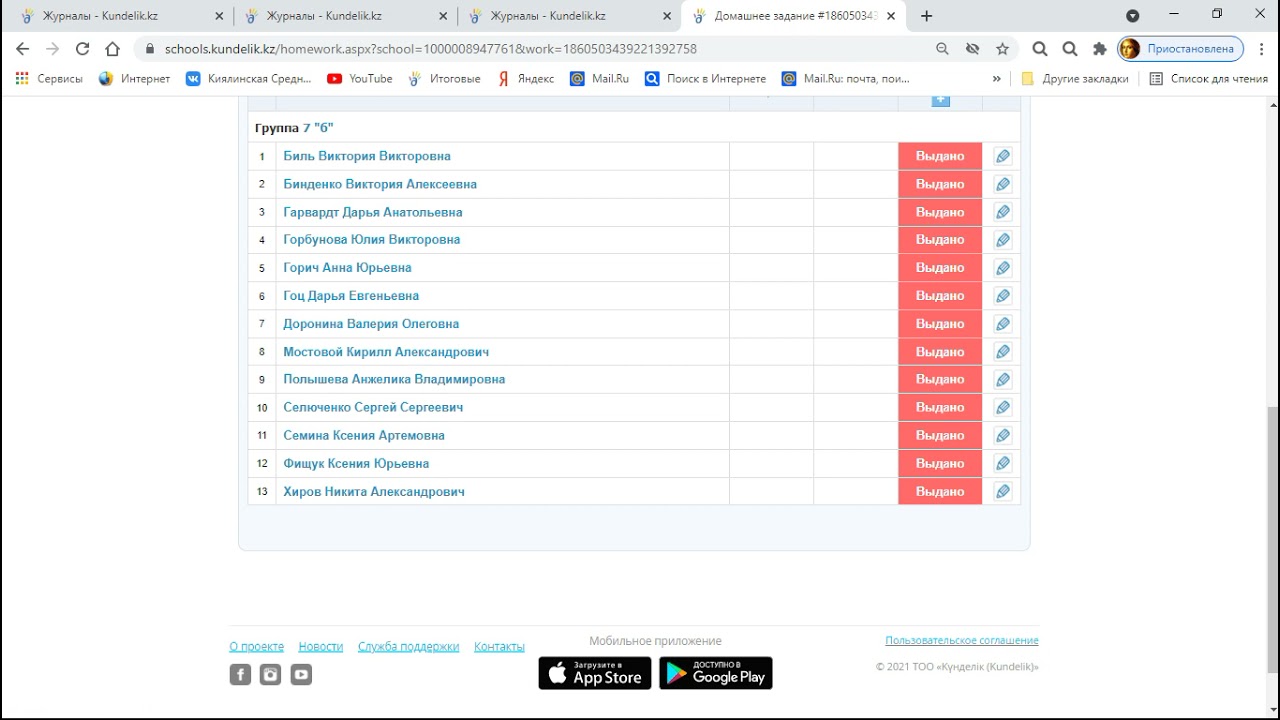Open Instagram social icon in footer
The image size is (1280, 720).
click(x=270, y=675)
